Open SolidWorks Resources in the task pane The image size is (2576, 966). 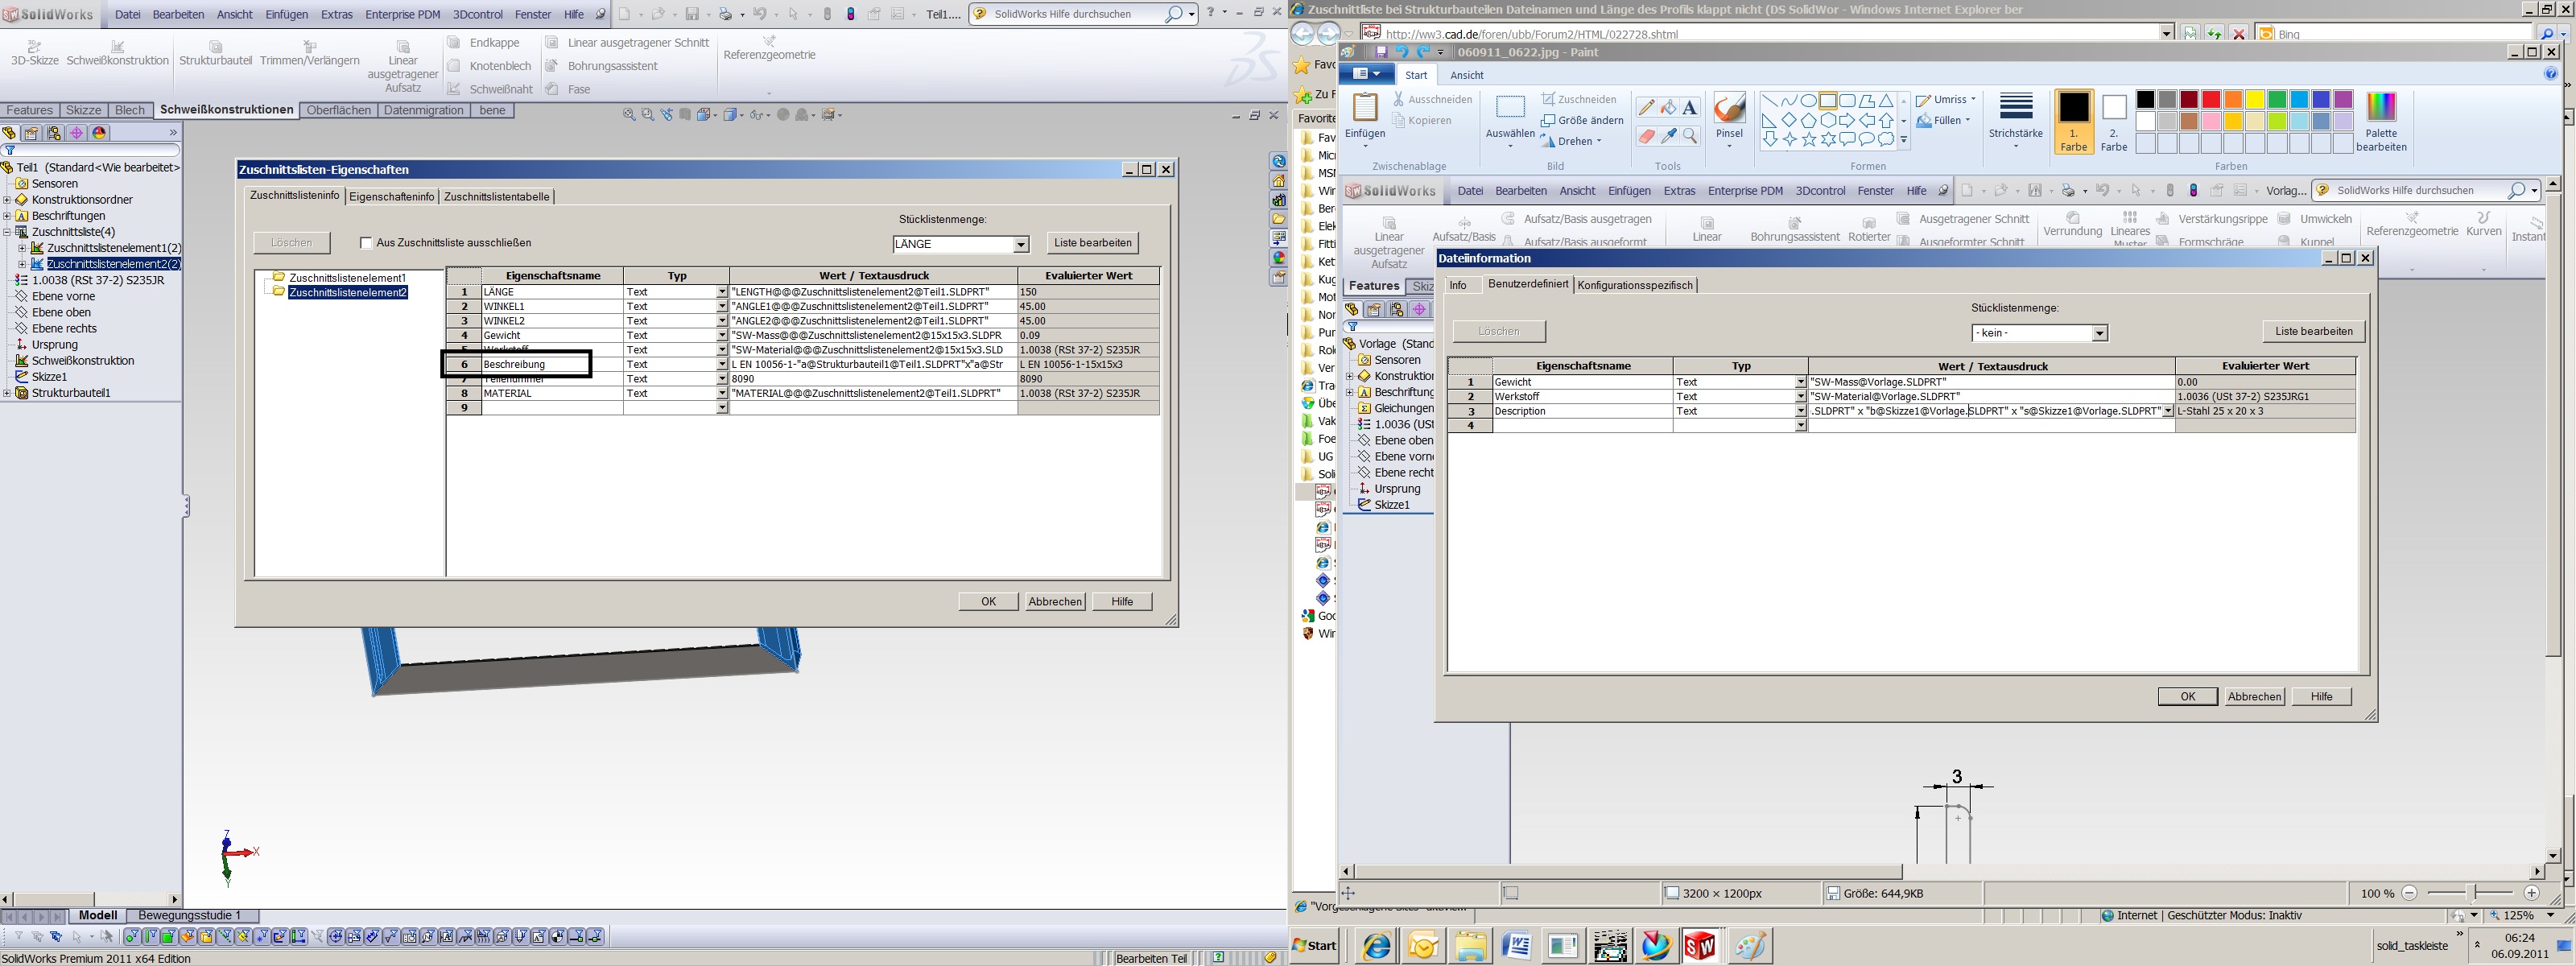click(x=1279, y=162)
